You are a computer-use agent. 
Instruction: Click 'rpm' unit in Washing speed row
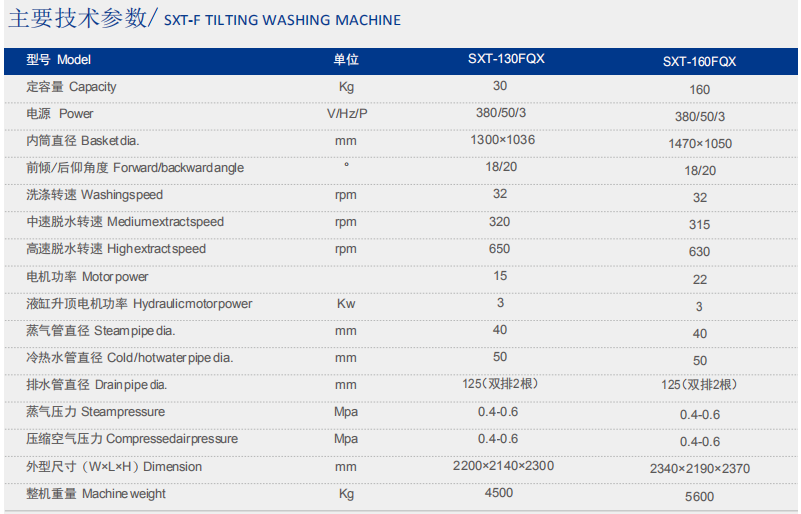pos(346,195)
